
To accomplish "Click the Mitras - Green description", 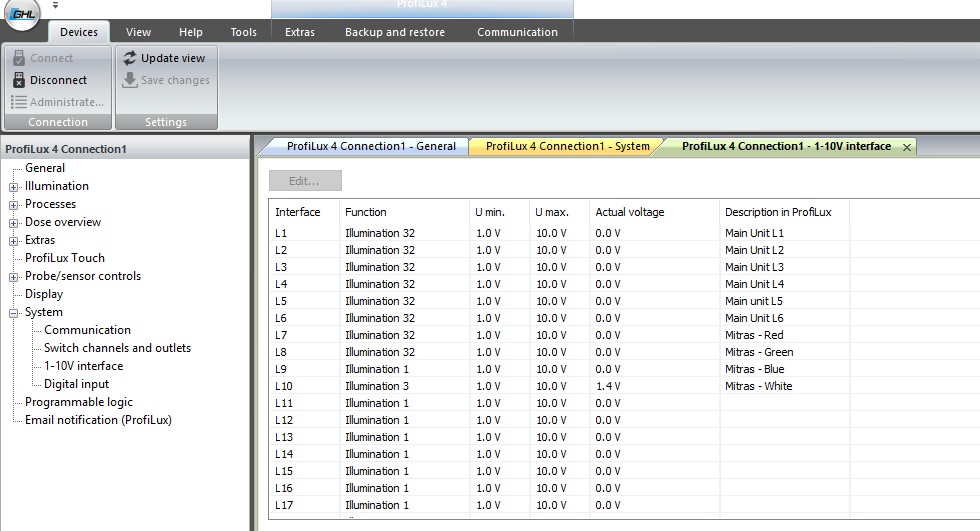I will (x=759, y=352).
